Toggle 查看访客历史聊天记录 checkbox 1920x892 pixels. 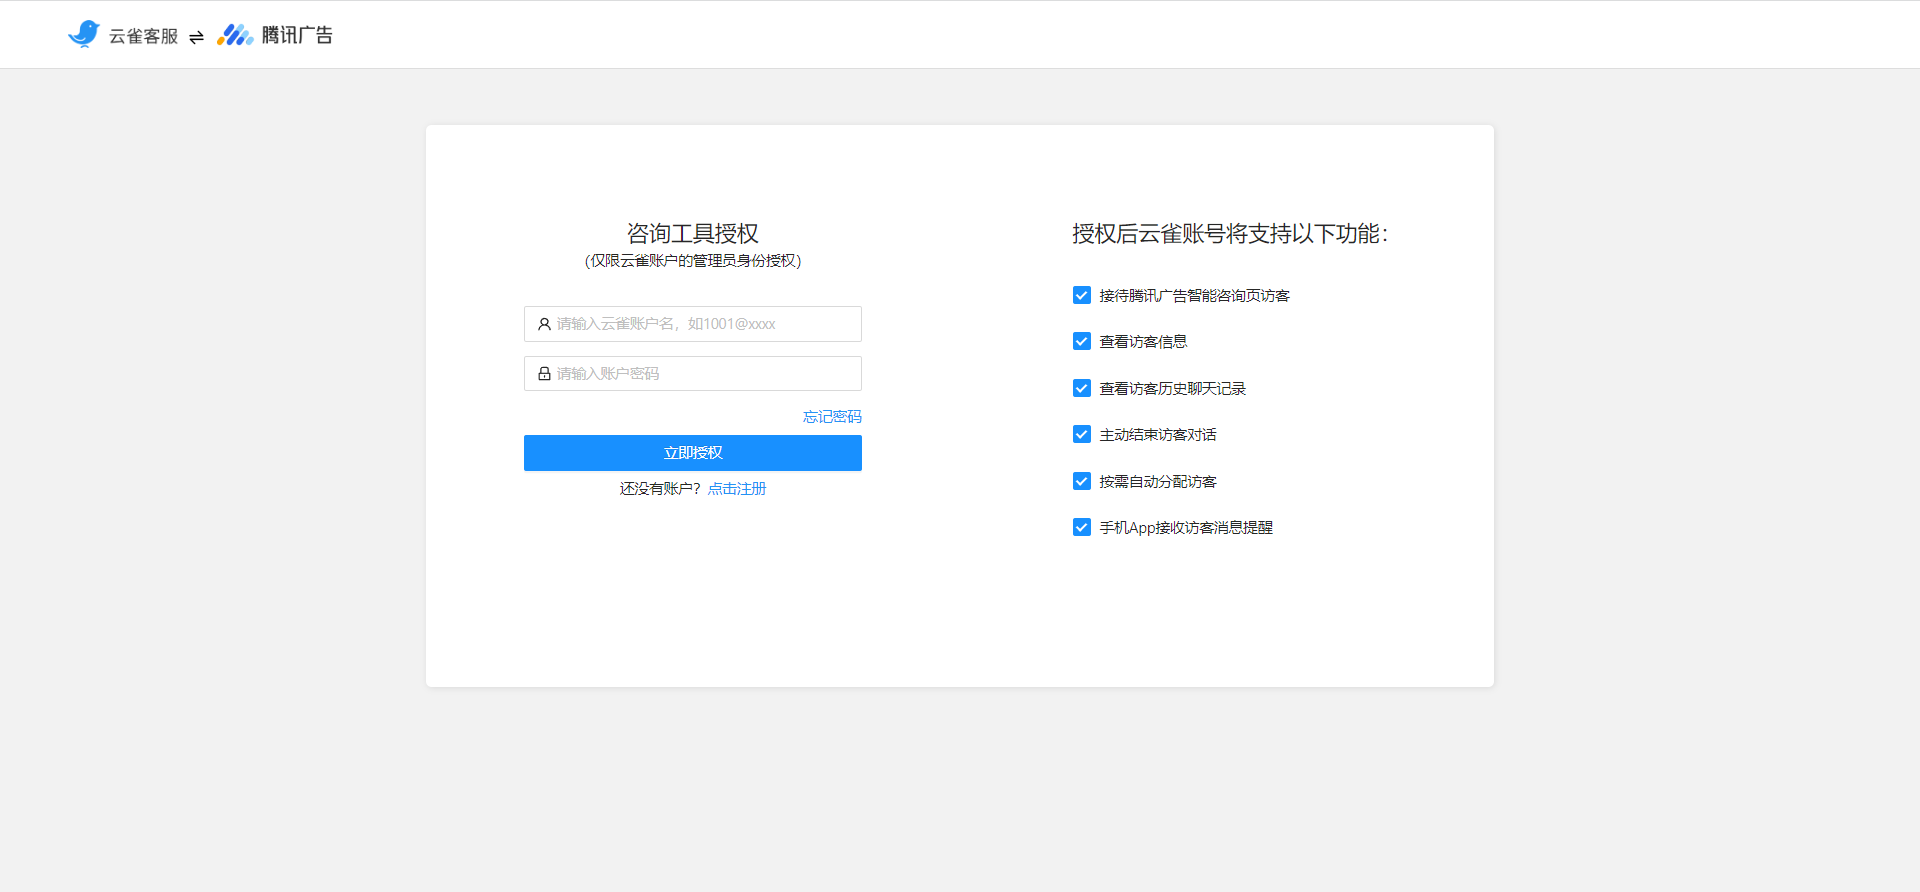[1082, 388]
